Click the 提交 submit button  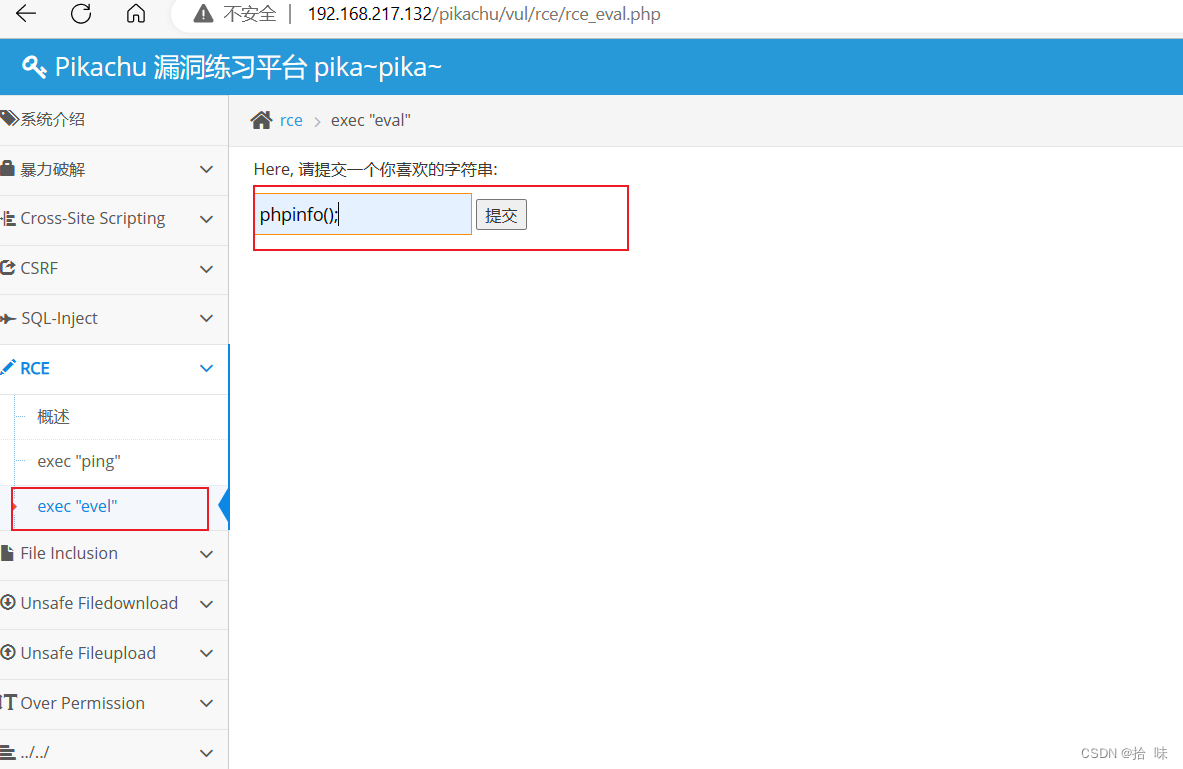[x=501, y=213]
